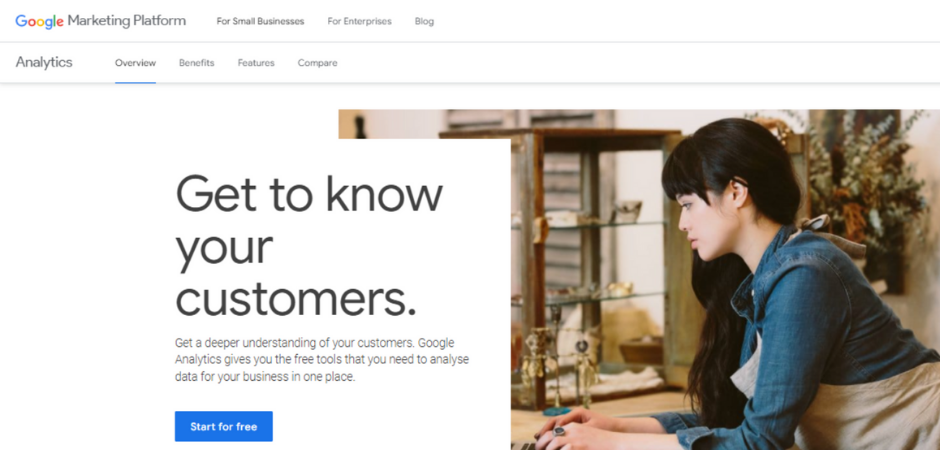Go to the Blog page
940x450 pixels.
424,21
